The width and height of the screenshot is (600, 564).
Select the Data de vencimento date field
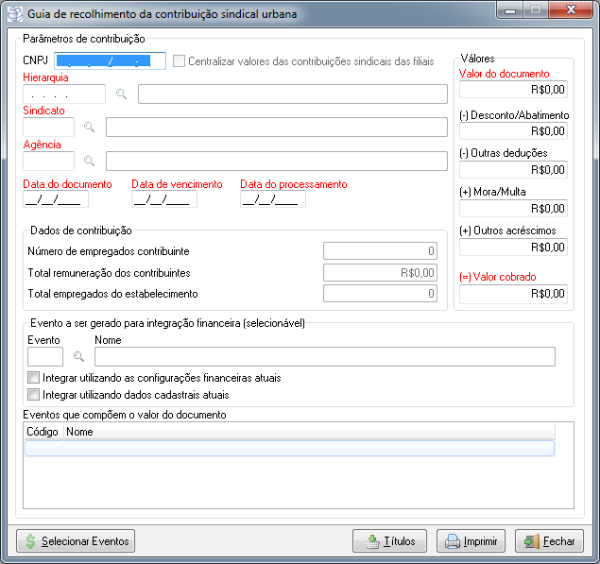pyautogui.click(x=164, y=200)
